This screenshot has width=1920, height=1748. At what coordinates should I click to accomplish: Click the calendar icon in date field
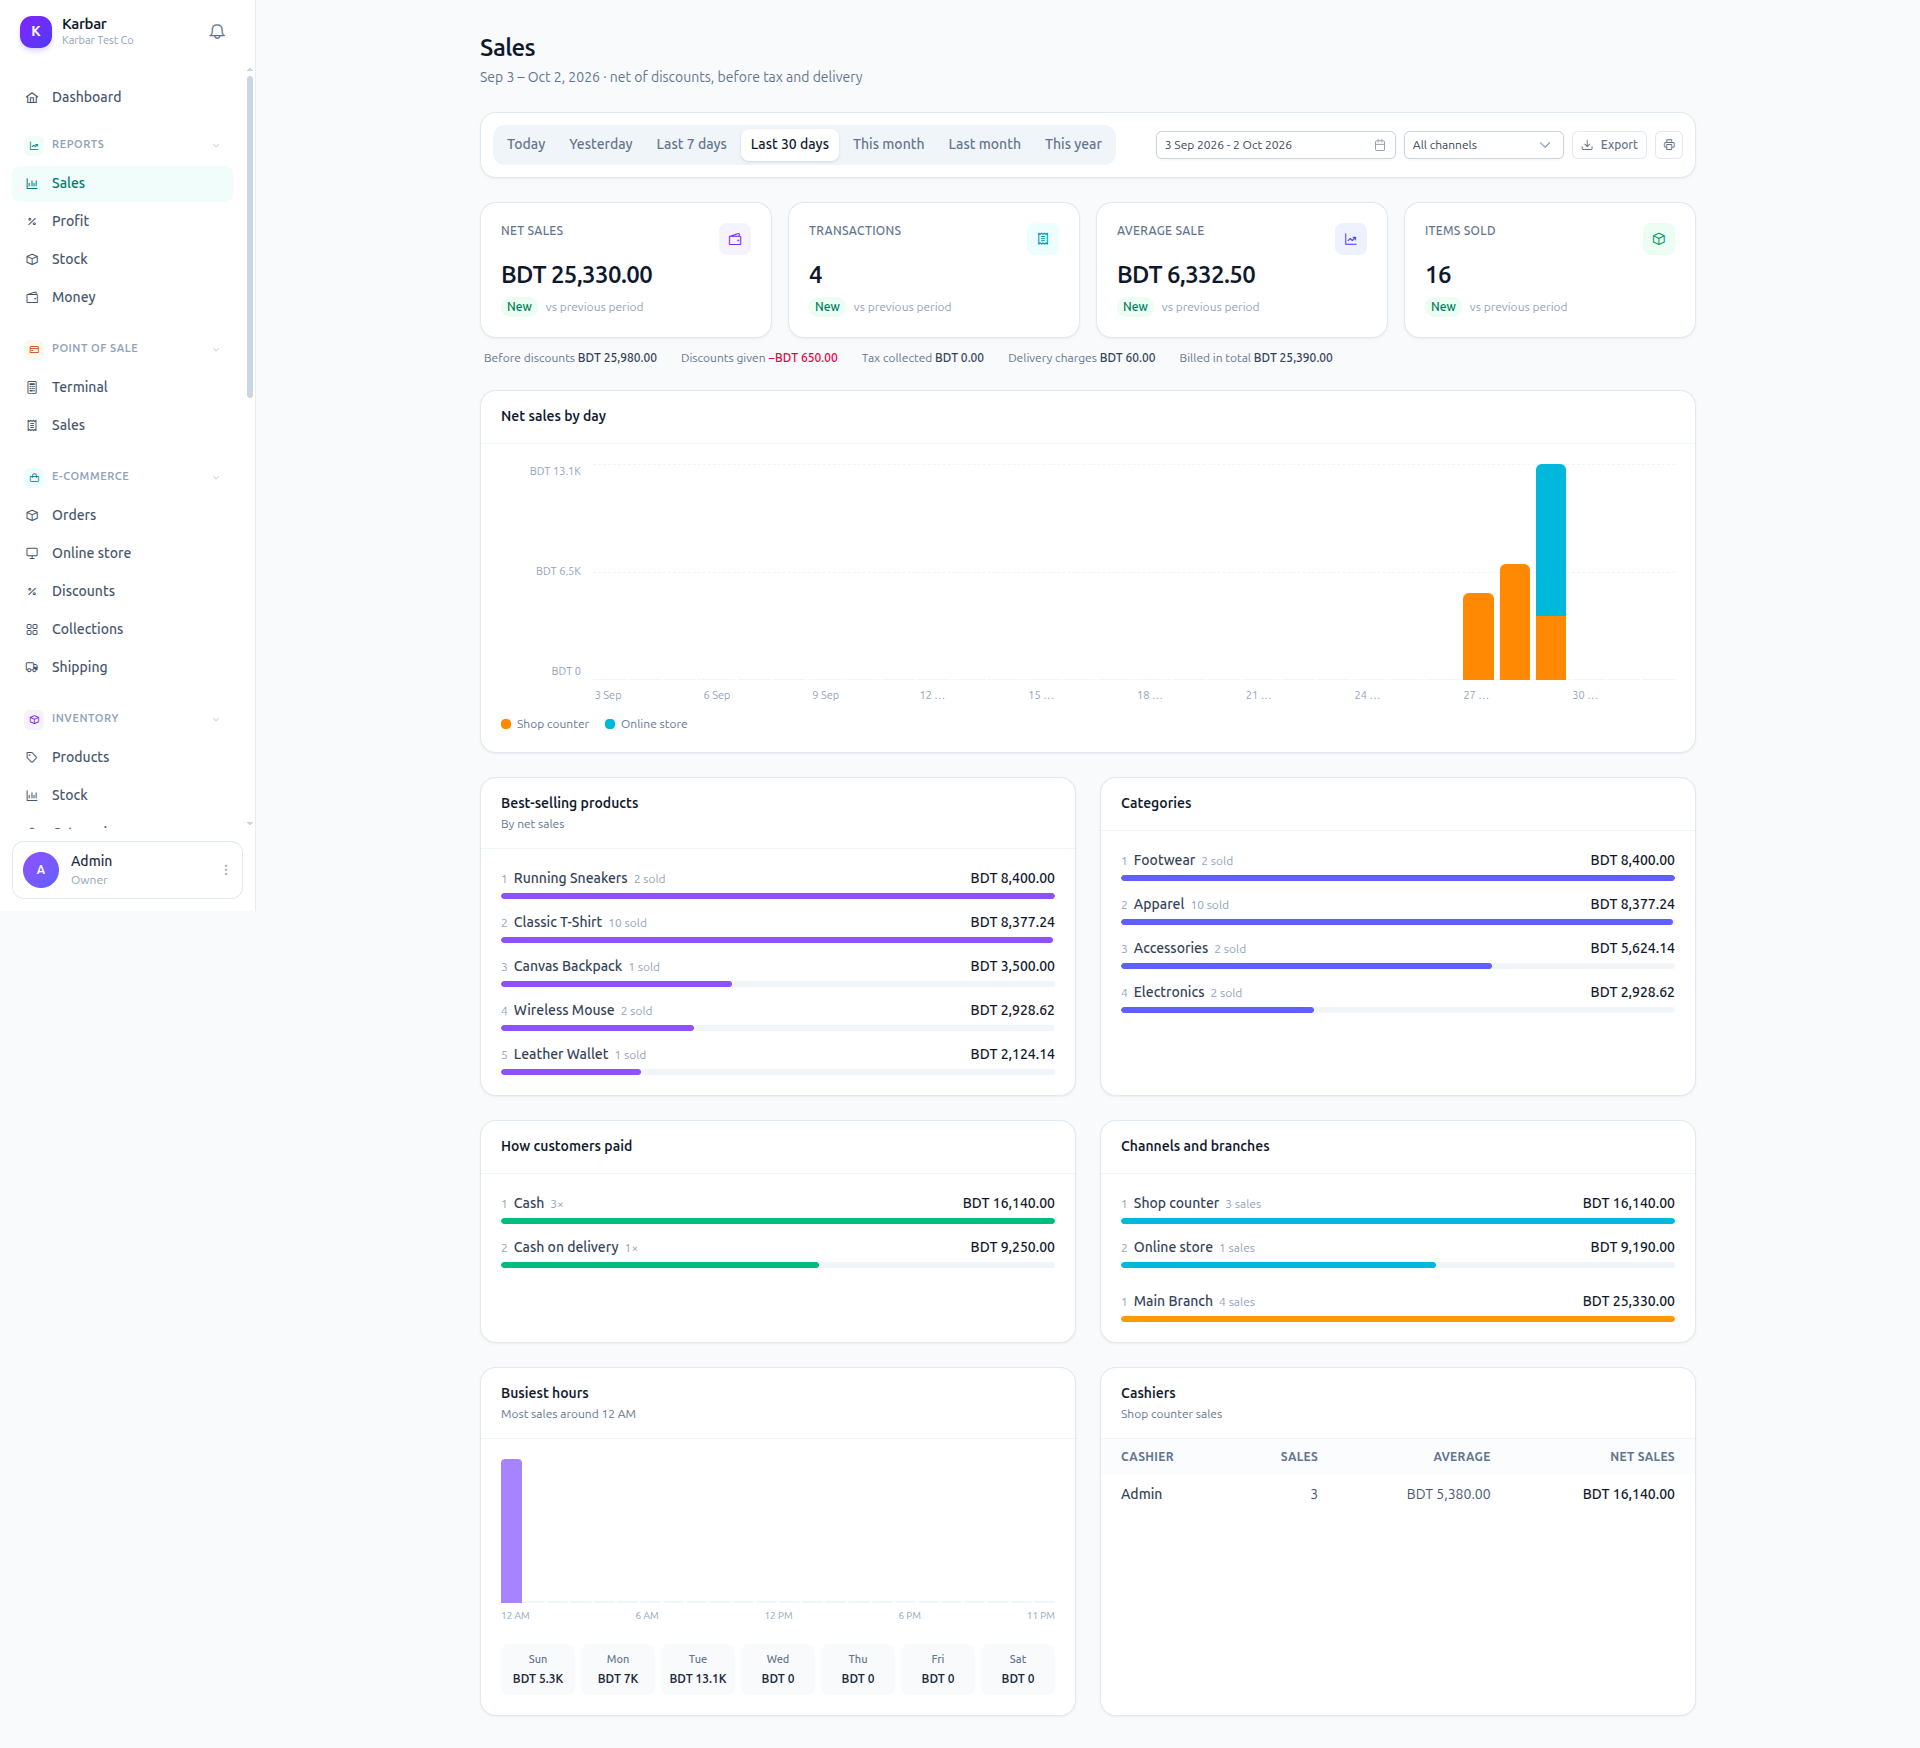click(1380, 145)
